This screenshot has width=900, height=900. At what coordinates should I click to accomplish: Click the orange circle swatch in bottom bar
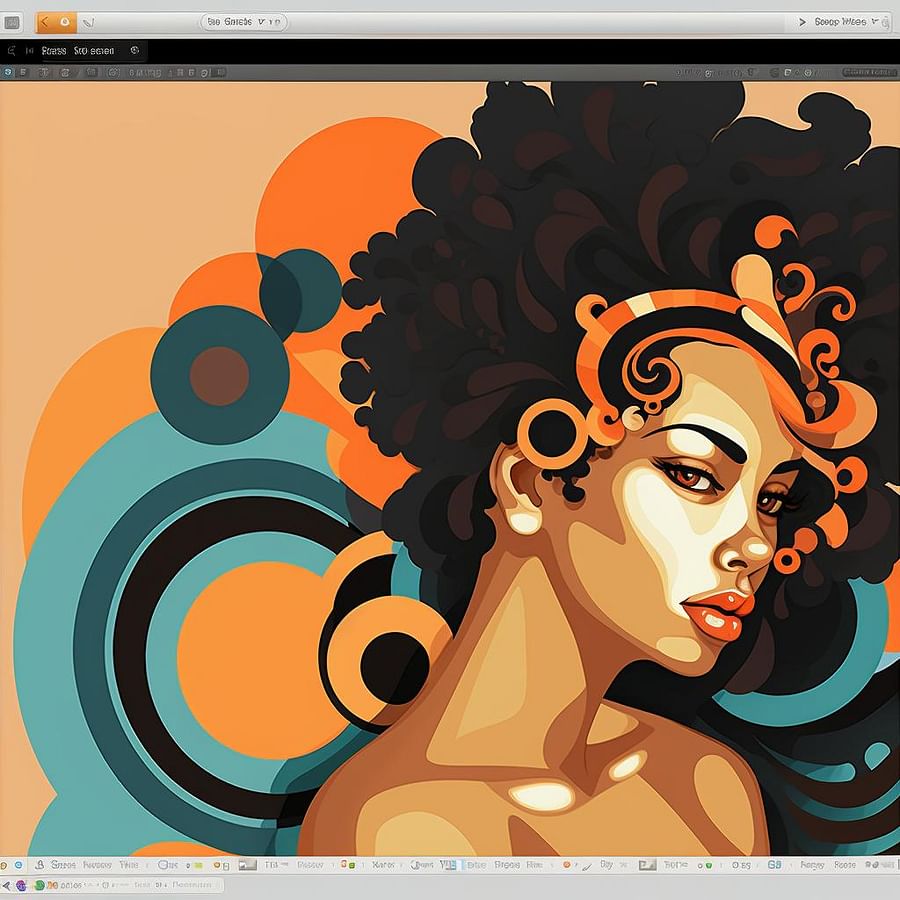pyautogui.click(x=566, y=864)
